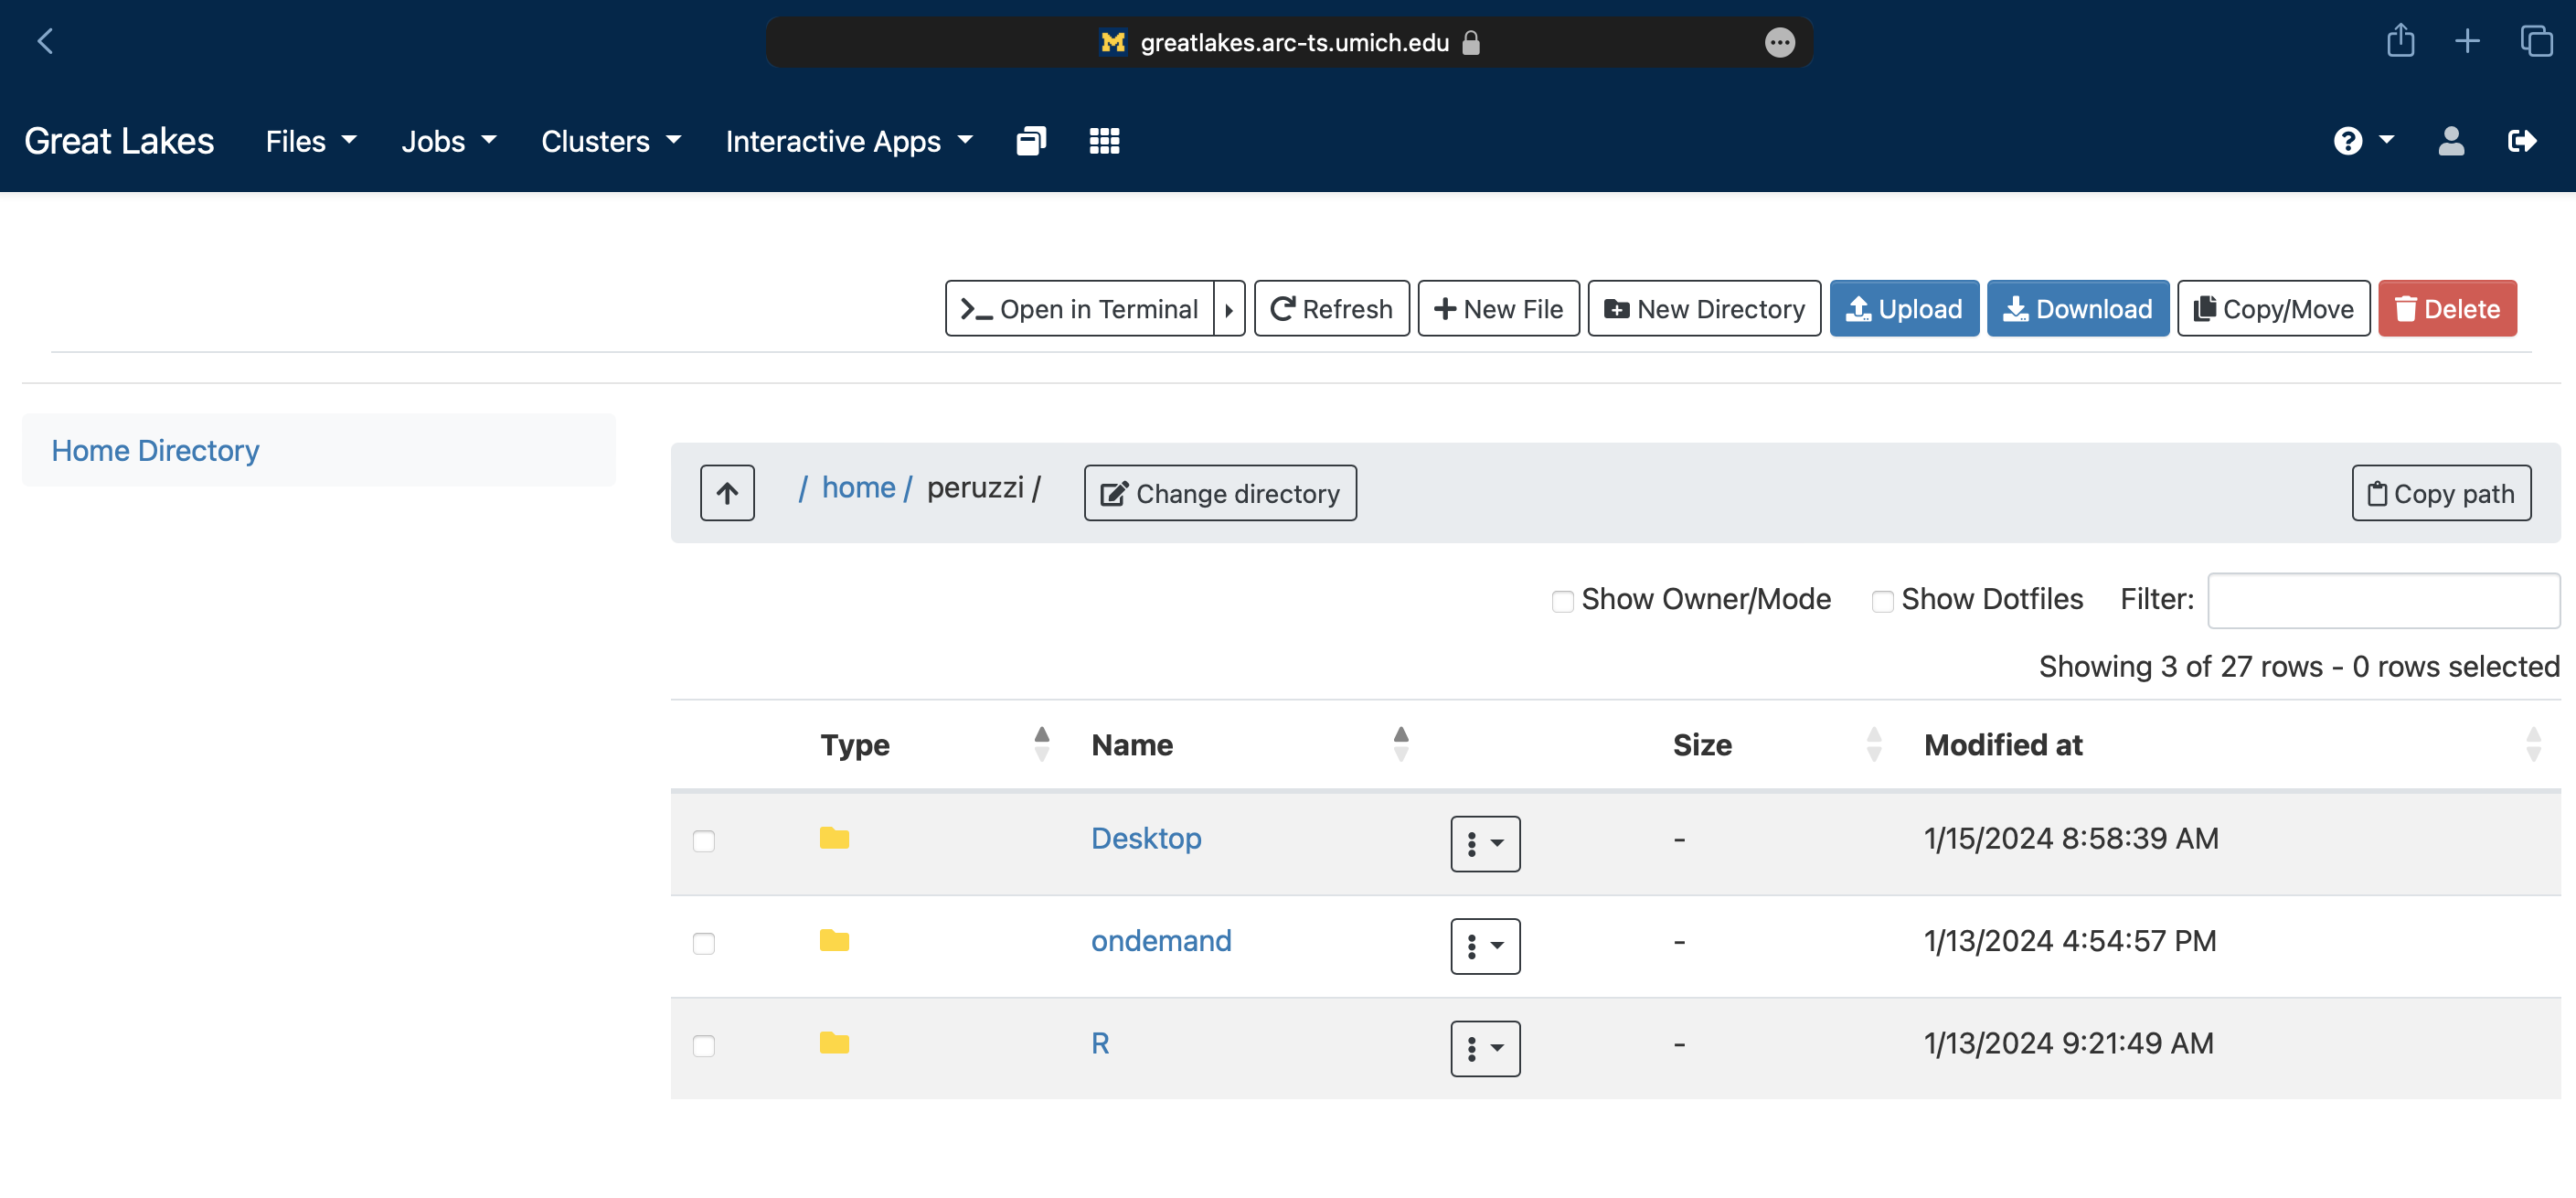Viewport: 2576px width, 1198px height.
Task: Open browser tabs overview icon
Action: [2536, 42]
